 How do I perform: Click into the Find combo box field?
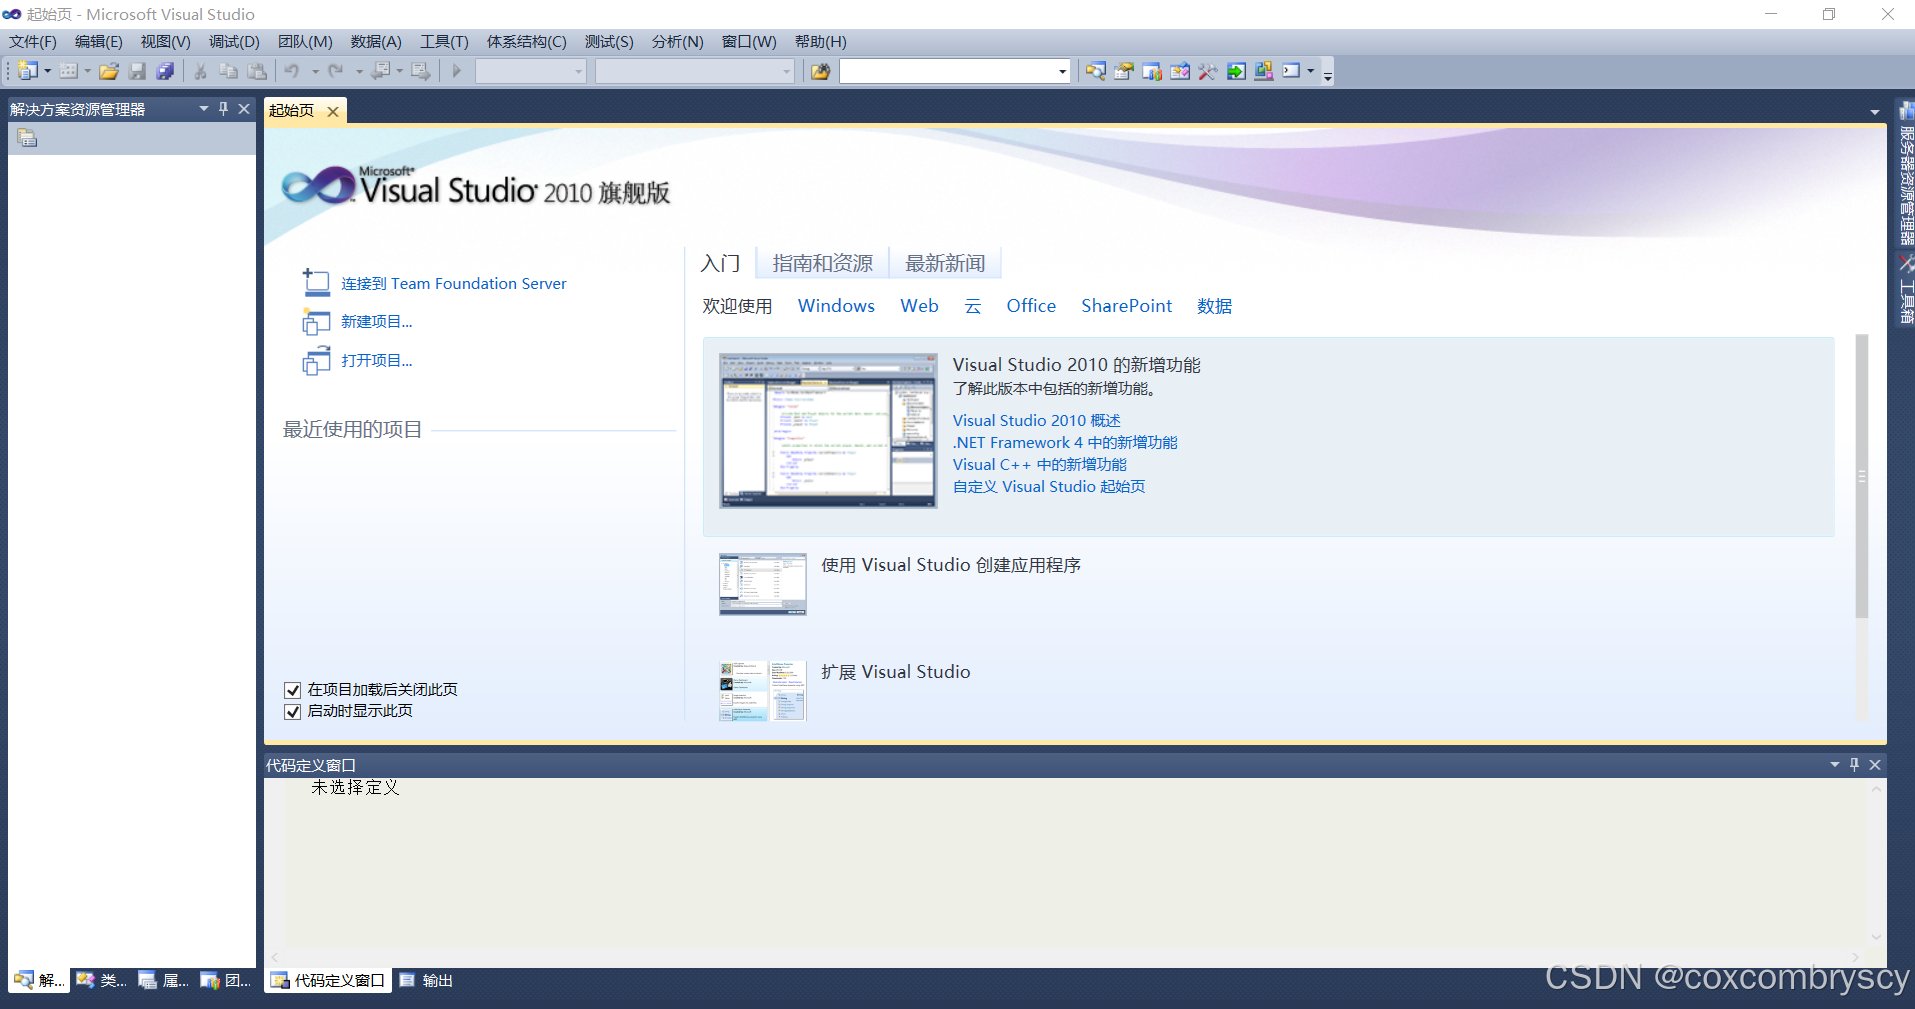point(946,71)
